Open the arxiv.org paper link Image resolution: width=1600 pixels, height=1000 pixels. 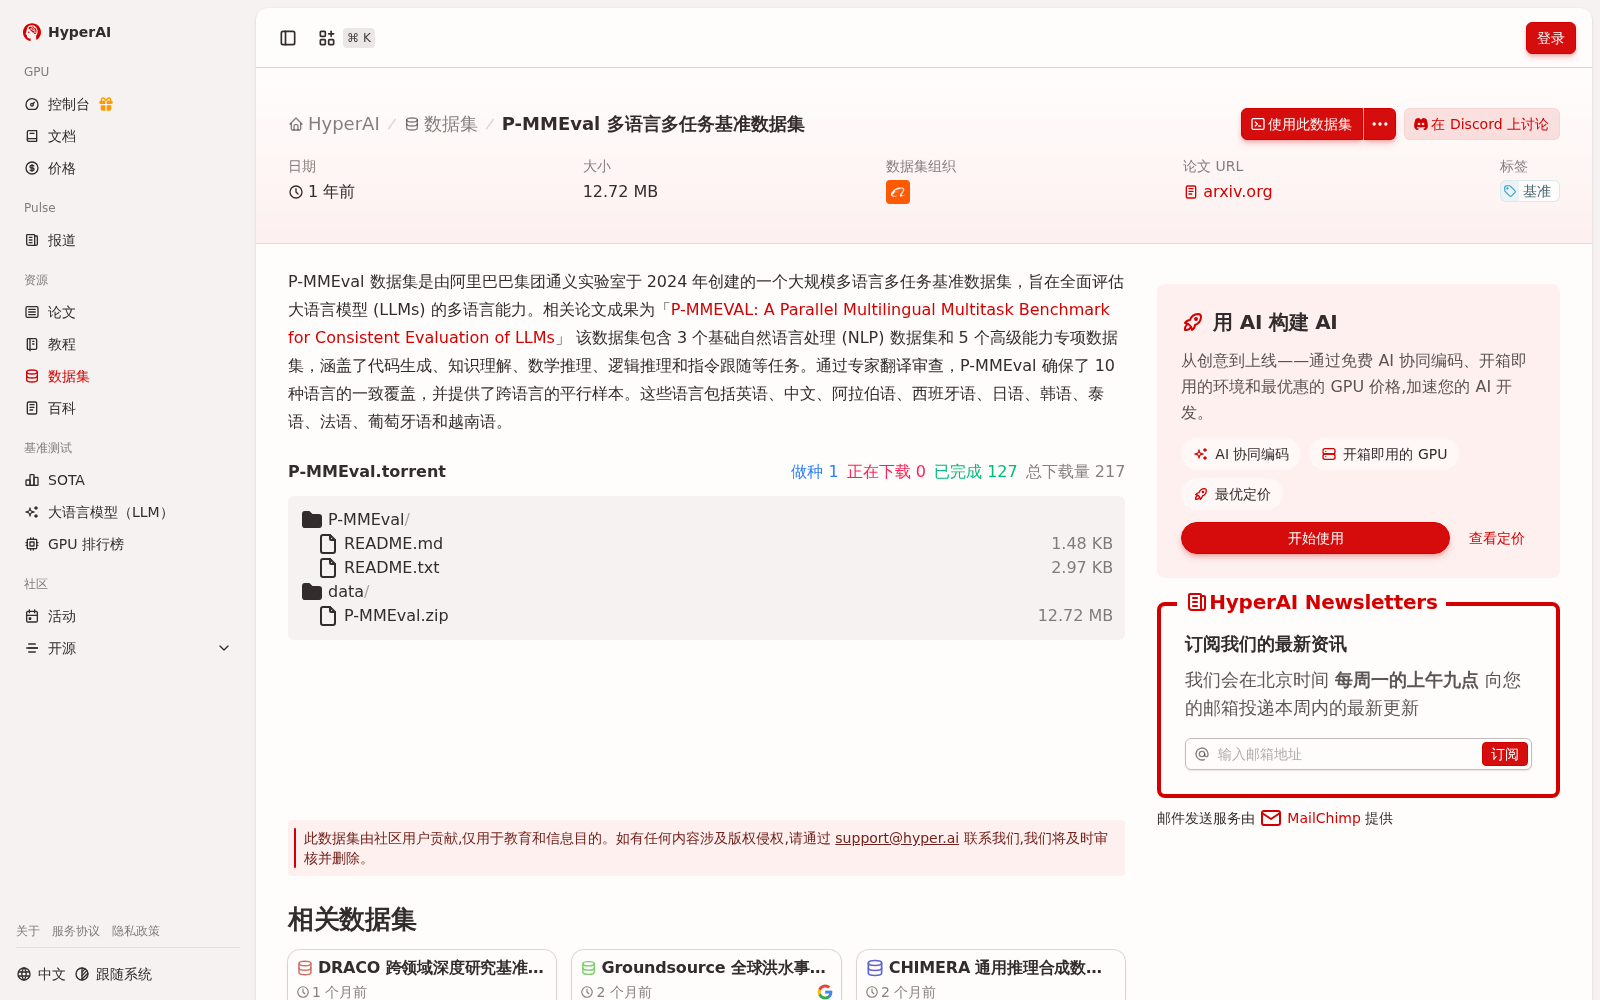[x=1228, y=192]
